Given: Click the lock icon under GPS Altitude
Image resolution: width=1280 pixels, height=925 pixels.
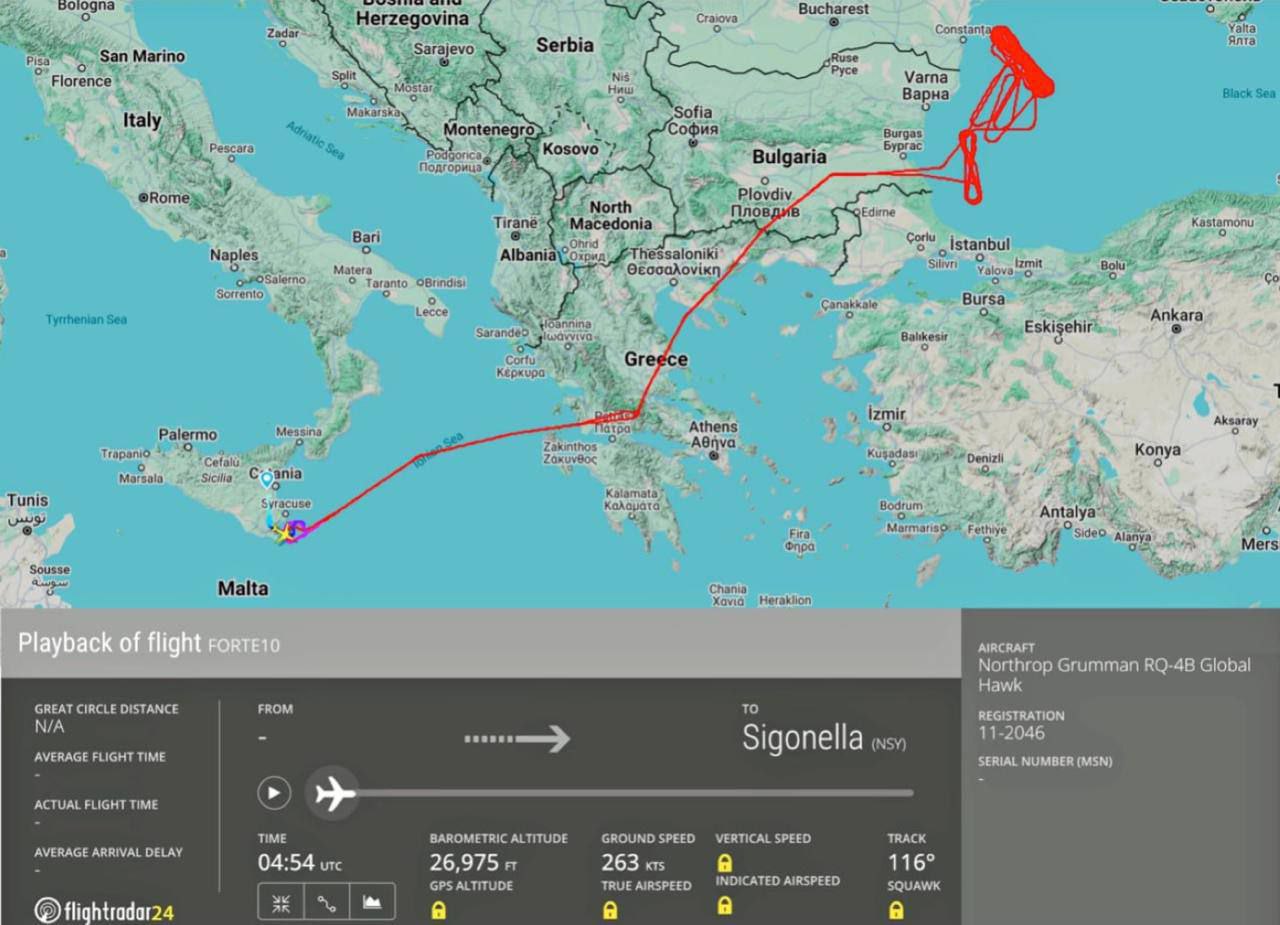Looking at the screenshot, I should [x=438, y=910].
